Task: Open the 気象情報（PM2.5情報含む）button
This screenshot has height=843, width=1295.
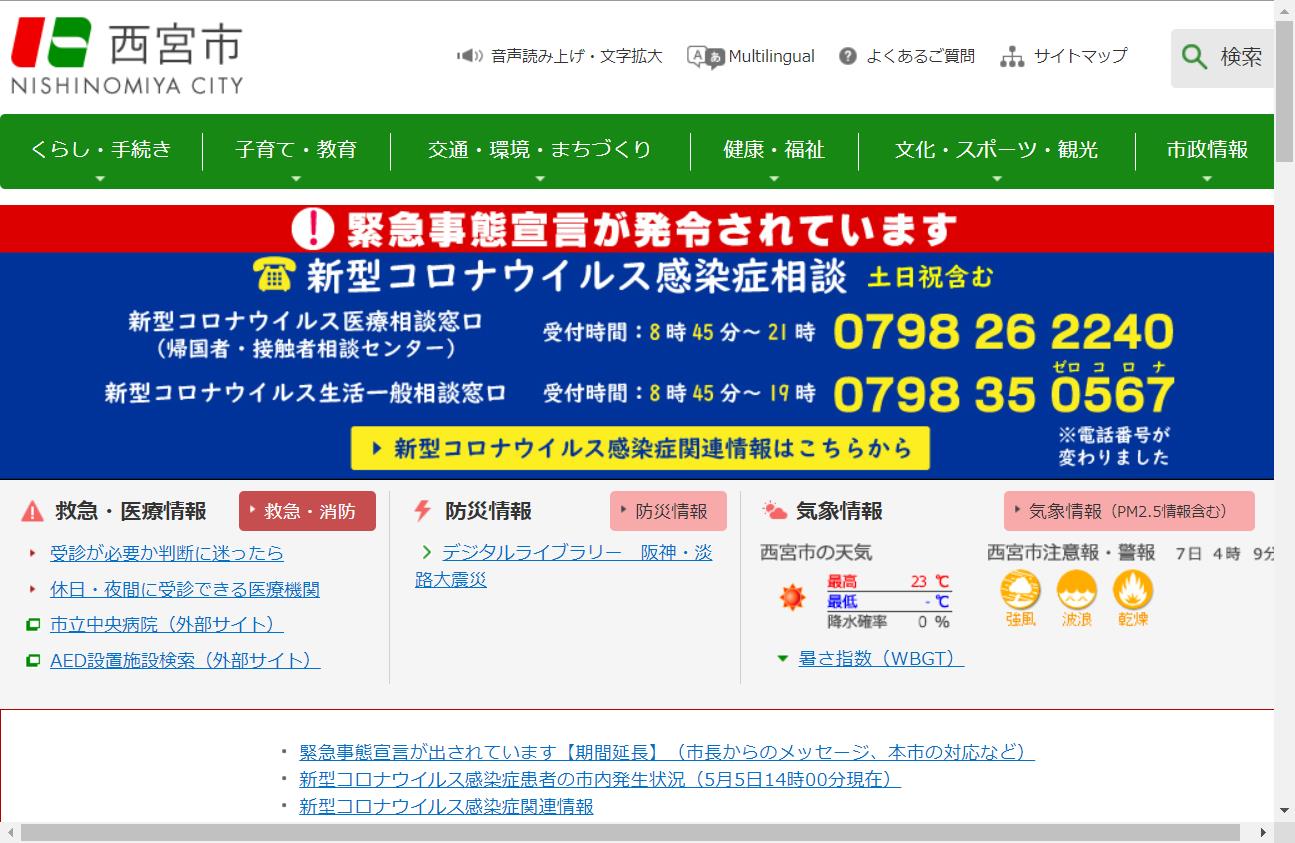Action: tap(1128, 510)
